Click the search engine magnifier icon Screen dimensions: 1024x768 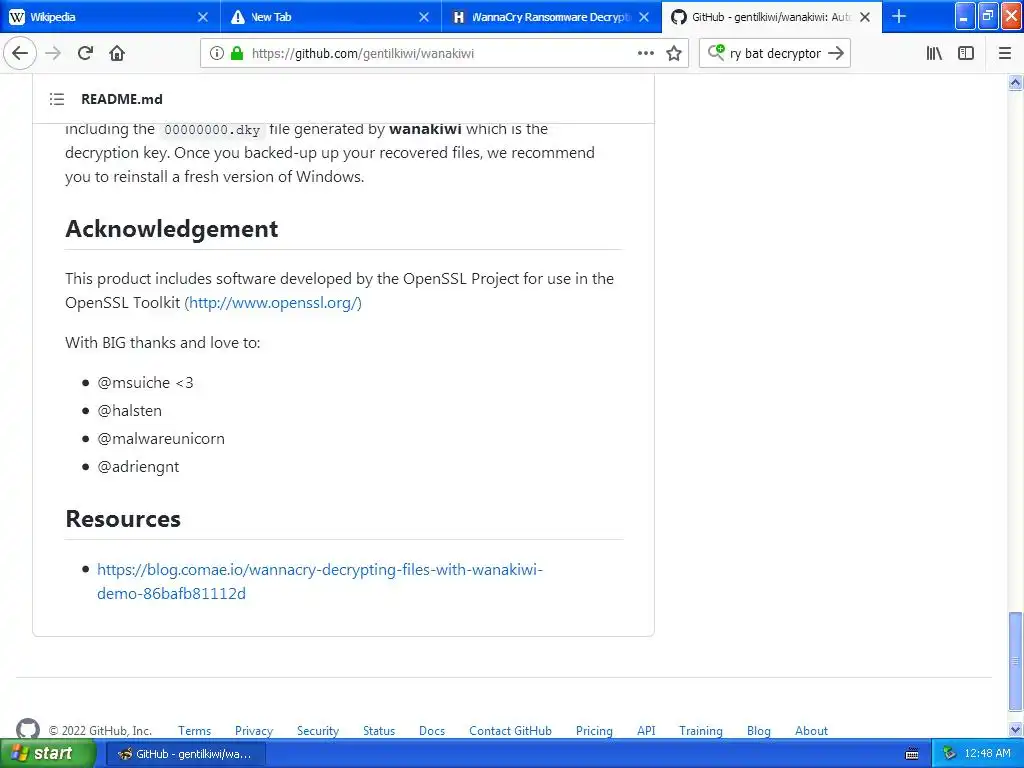point(716,53)
